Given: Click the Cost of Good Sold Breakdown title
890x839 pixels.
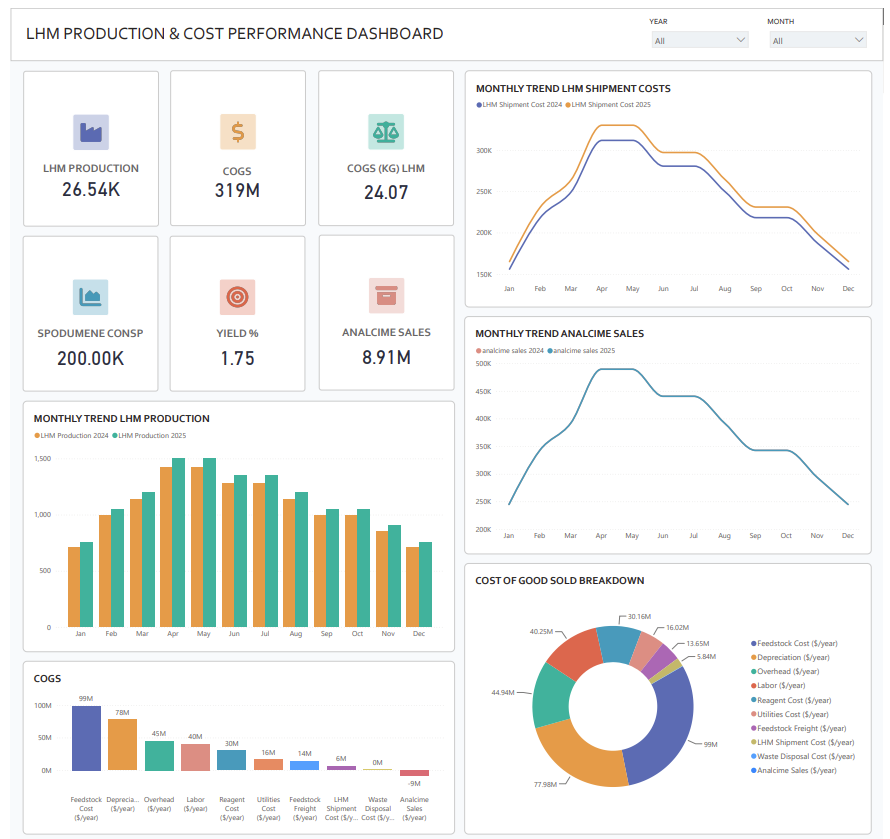Looking at the screenshot, I should coord(560,581).
